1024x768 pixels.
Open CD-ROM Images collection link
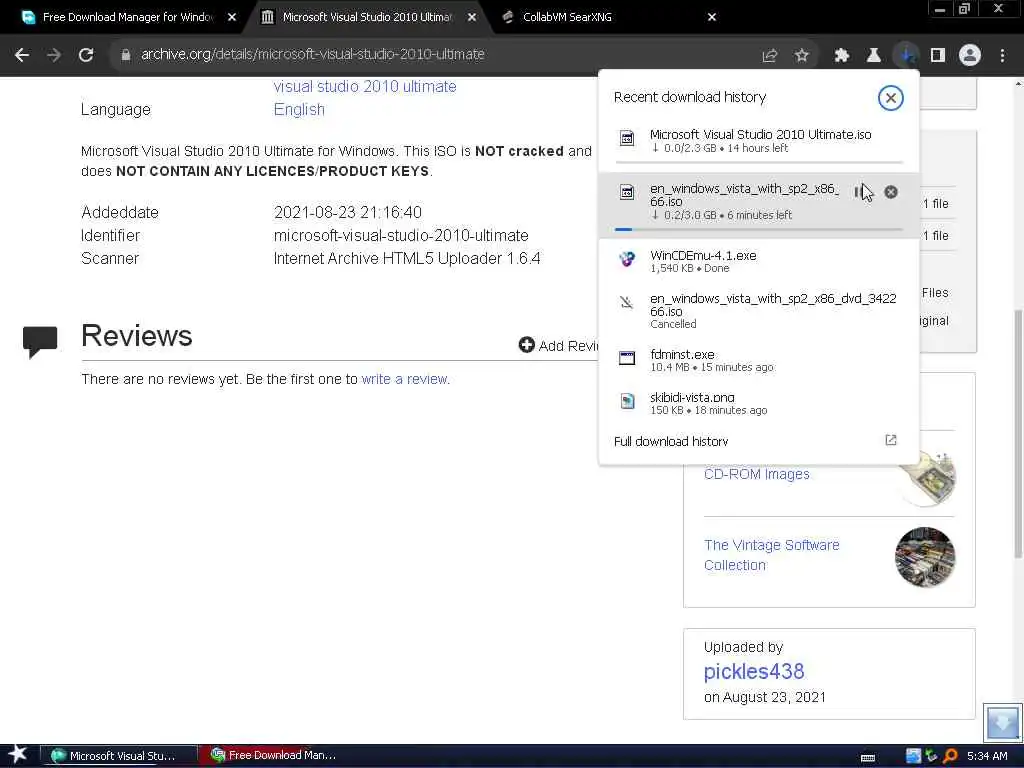tap(756, 474)
